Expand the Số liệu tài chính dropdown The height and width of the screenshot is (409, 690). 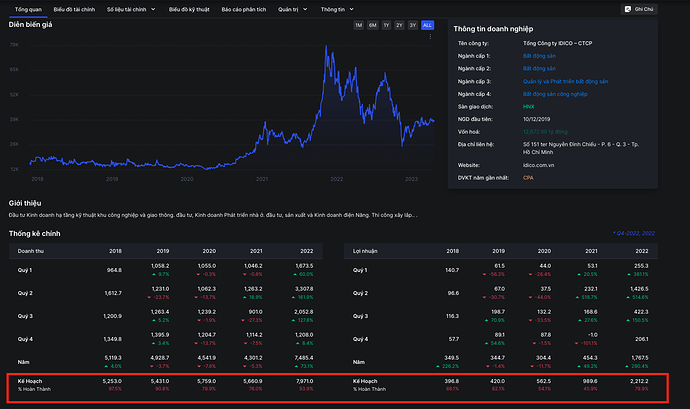coord(129,8)
